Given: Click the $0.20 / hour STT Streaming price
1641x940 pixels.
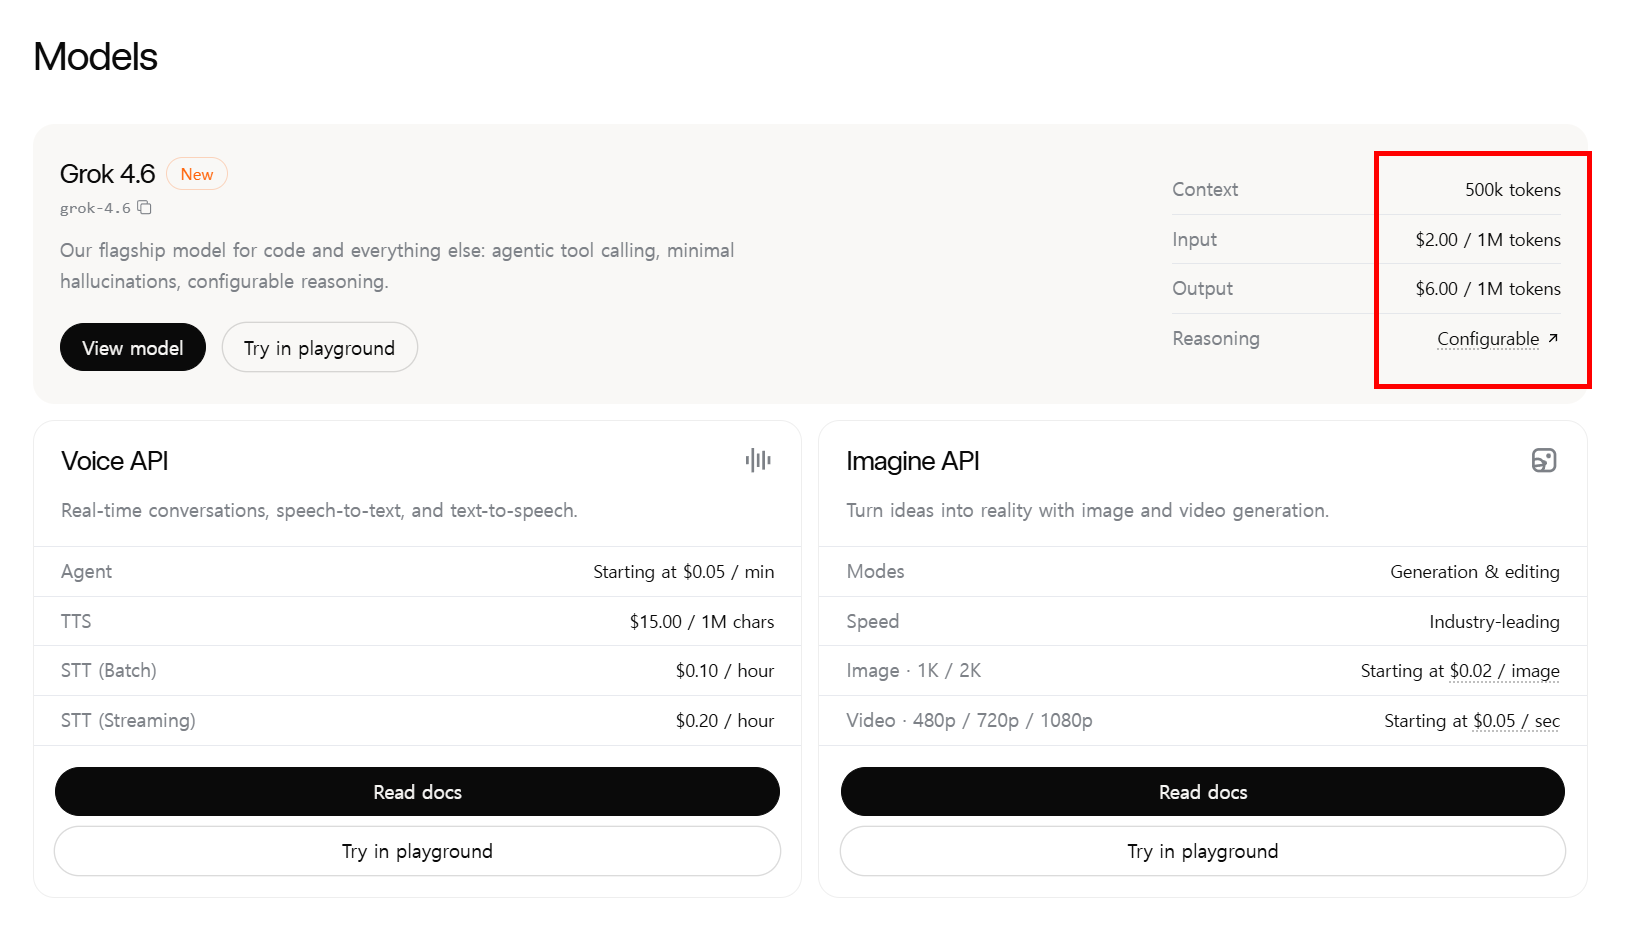Looking at the screenshot, I should pos(725,721).
